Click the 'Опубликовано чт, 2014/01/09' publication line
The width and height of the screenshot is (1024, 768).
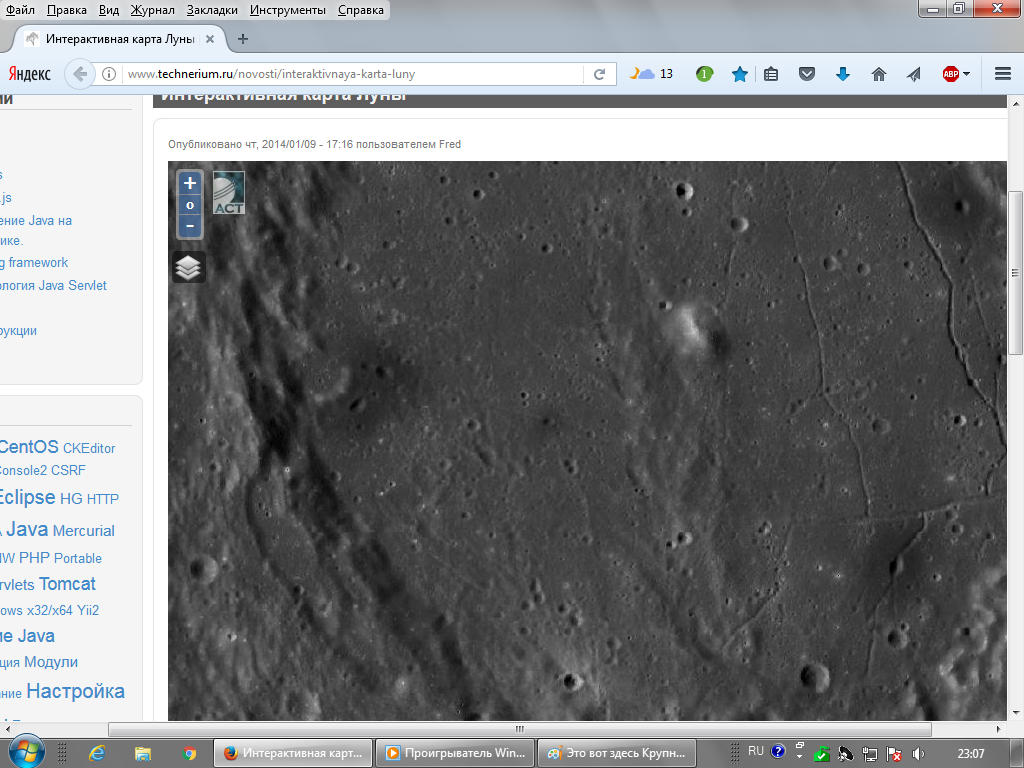pyautogui.click(x=314, y=144)
